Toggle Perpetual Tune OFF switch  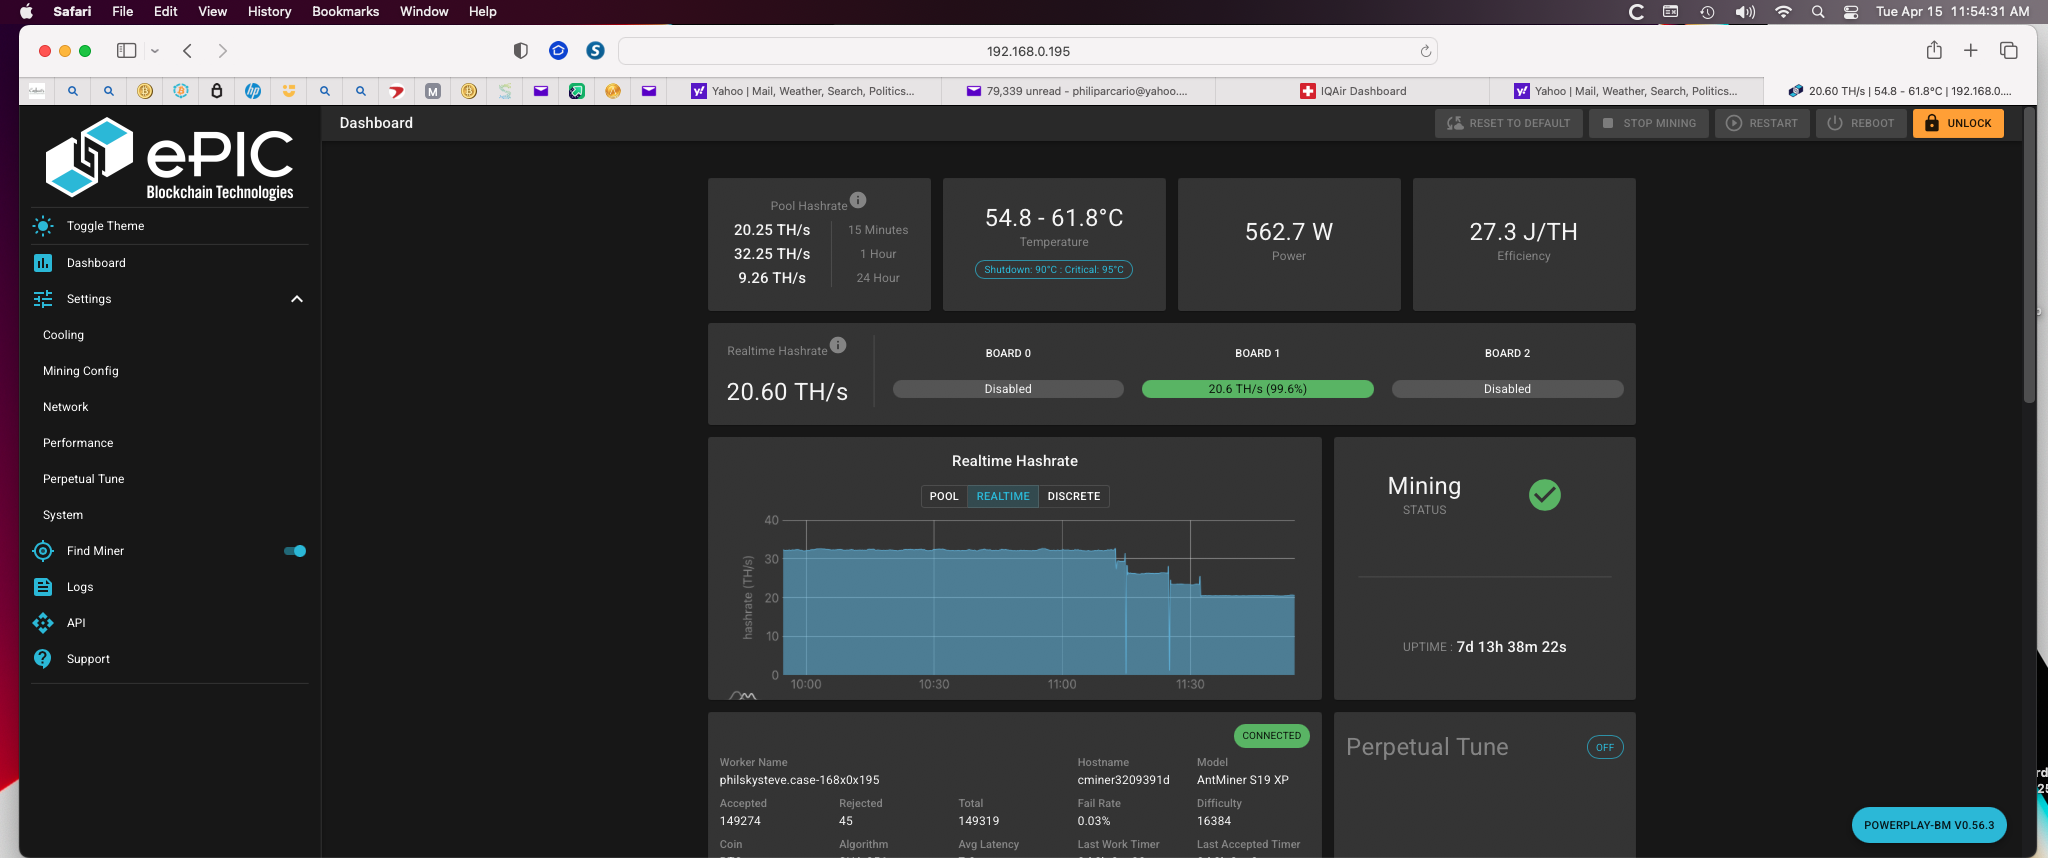(x=1605, y=747)
